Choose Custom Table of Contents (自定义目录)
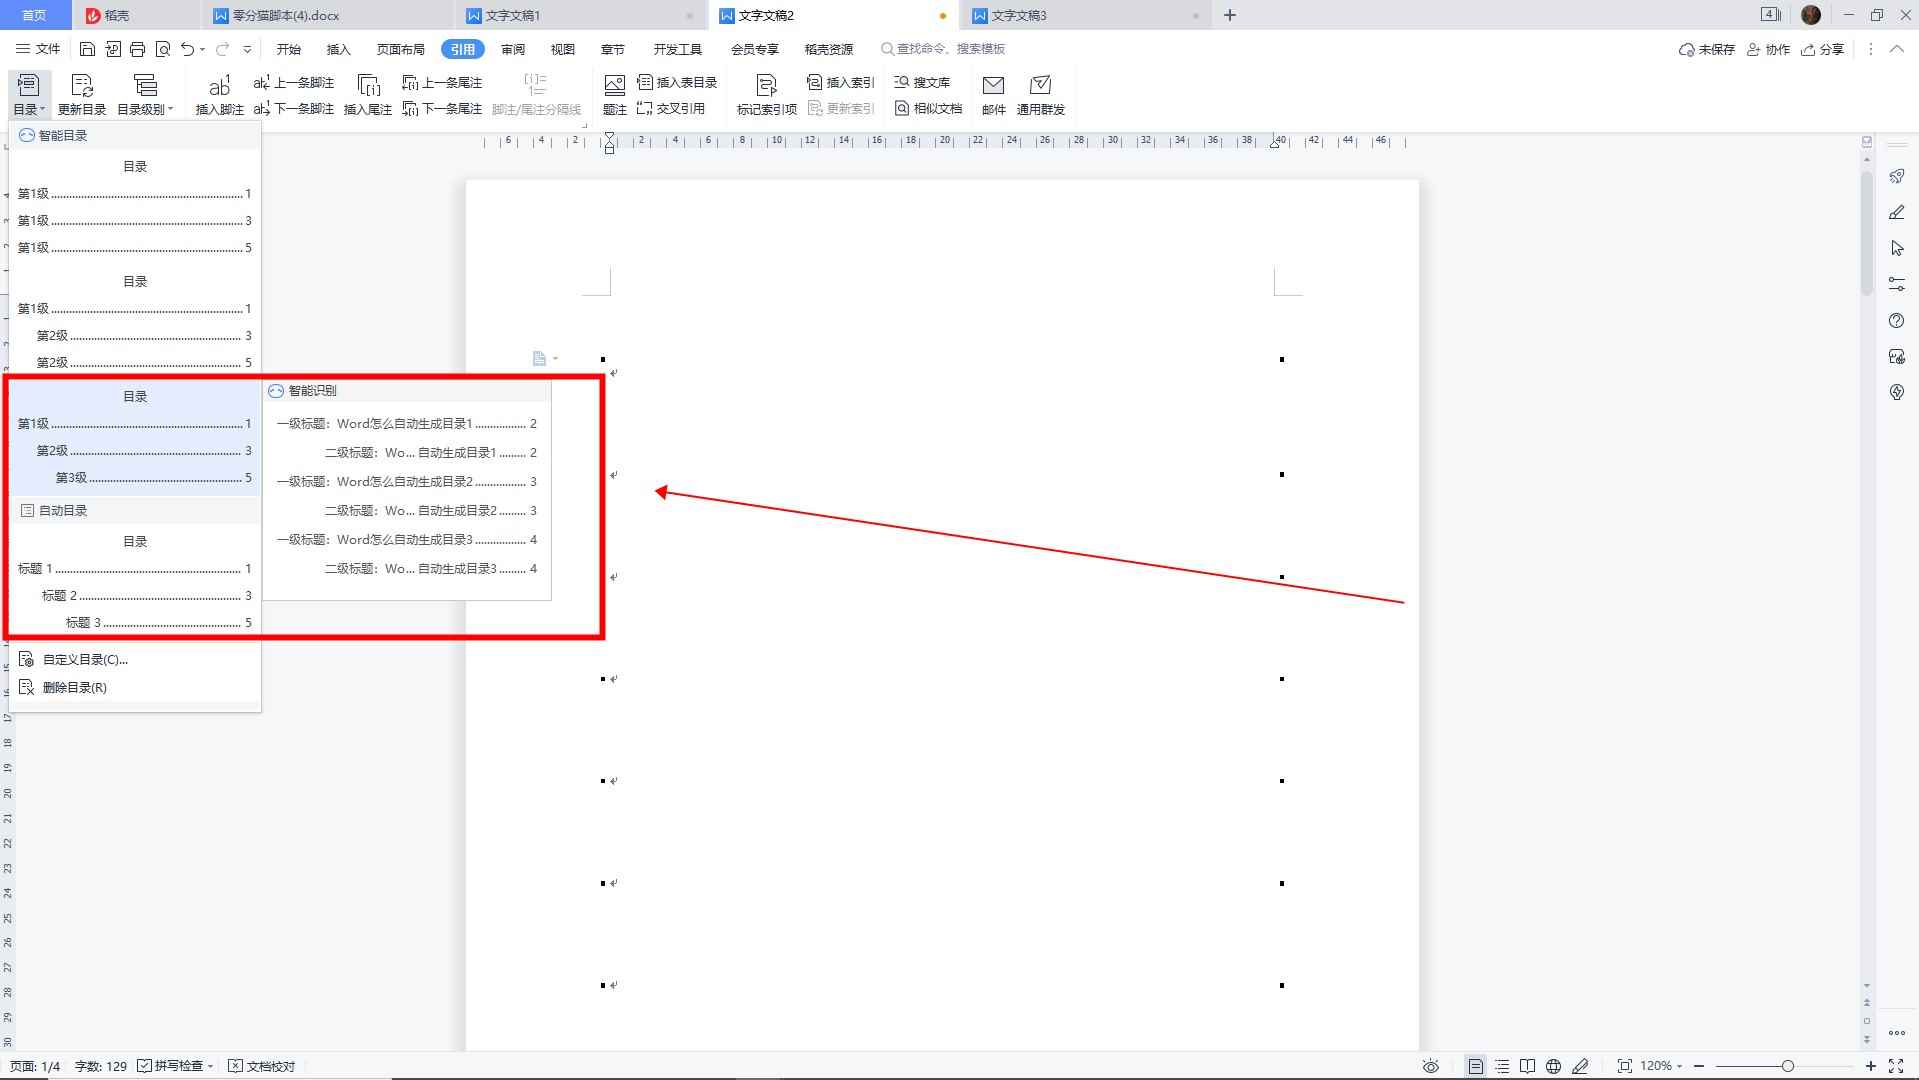The width and height of the screenshot is (1919, 1080). click(84, 659)
